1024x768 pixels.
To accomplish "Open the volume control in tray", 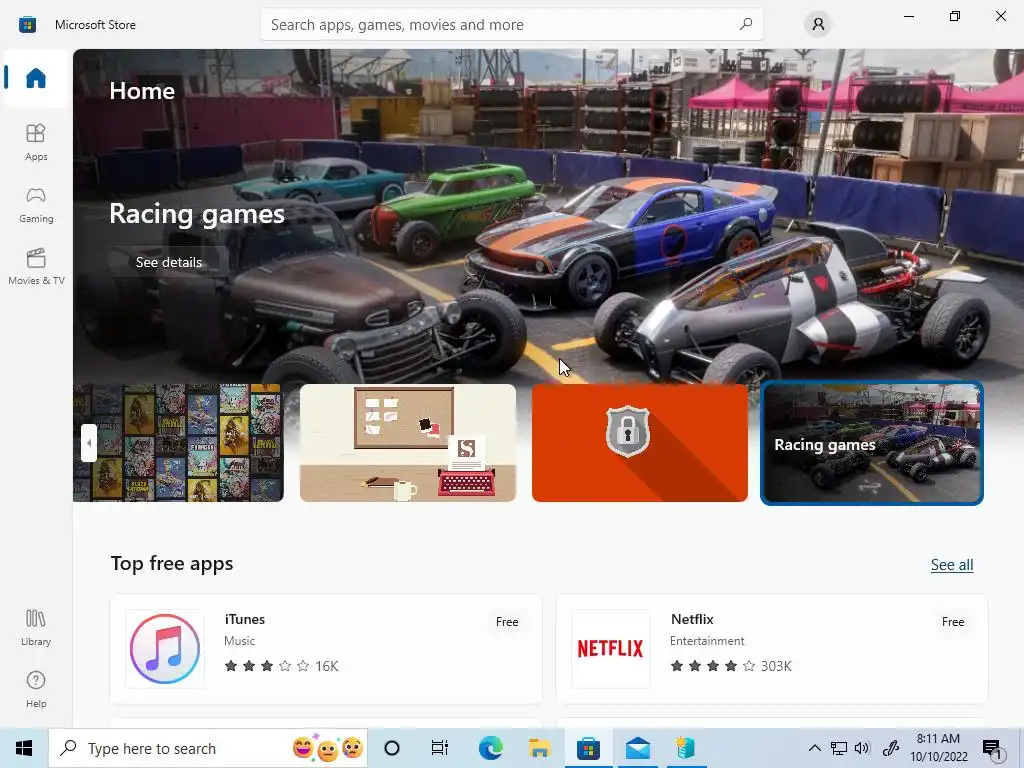I will point(862,748).
